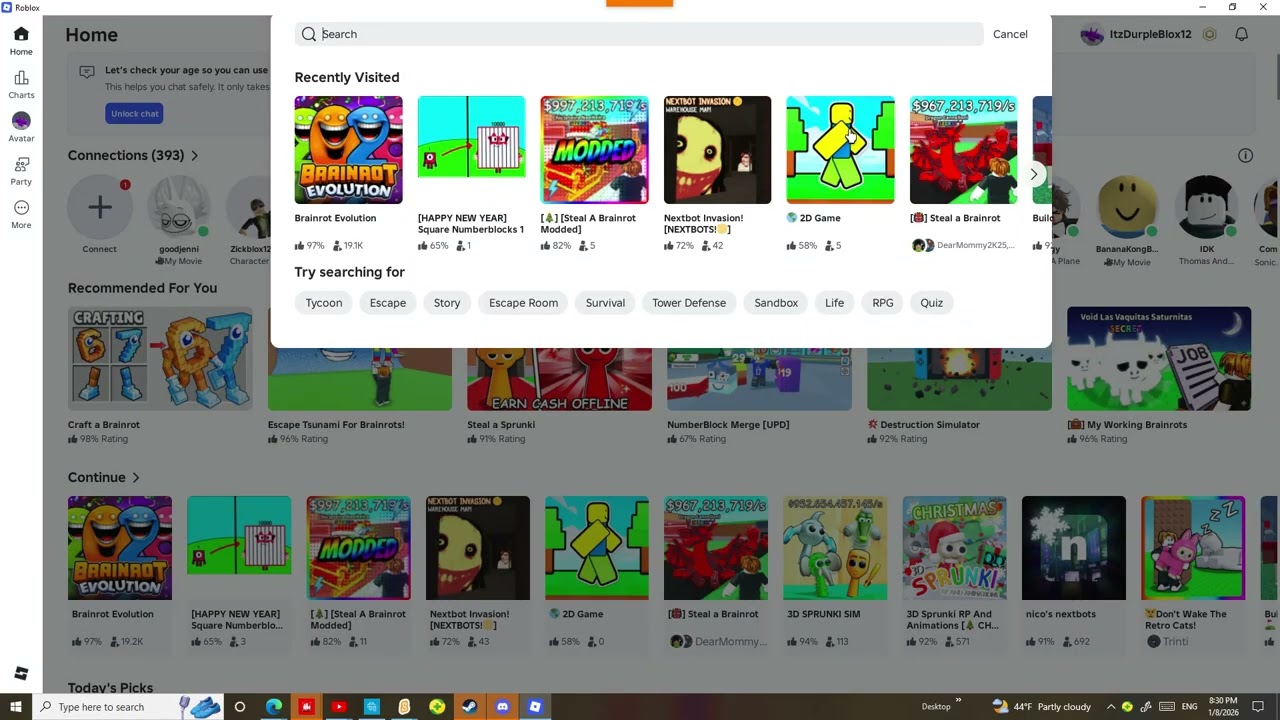Click the IDK connection avatar
The height and width of the screenshot is (720, 1280).
[x=1207, y=207]
